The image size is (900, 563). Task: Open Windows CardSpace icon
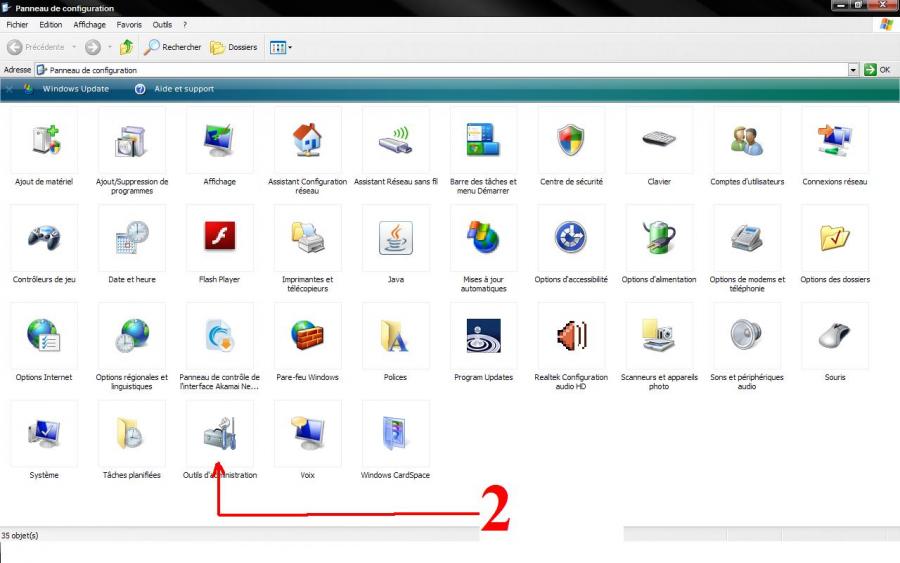[x=395, y=434]
